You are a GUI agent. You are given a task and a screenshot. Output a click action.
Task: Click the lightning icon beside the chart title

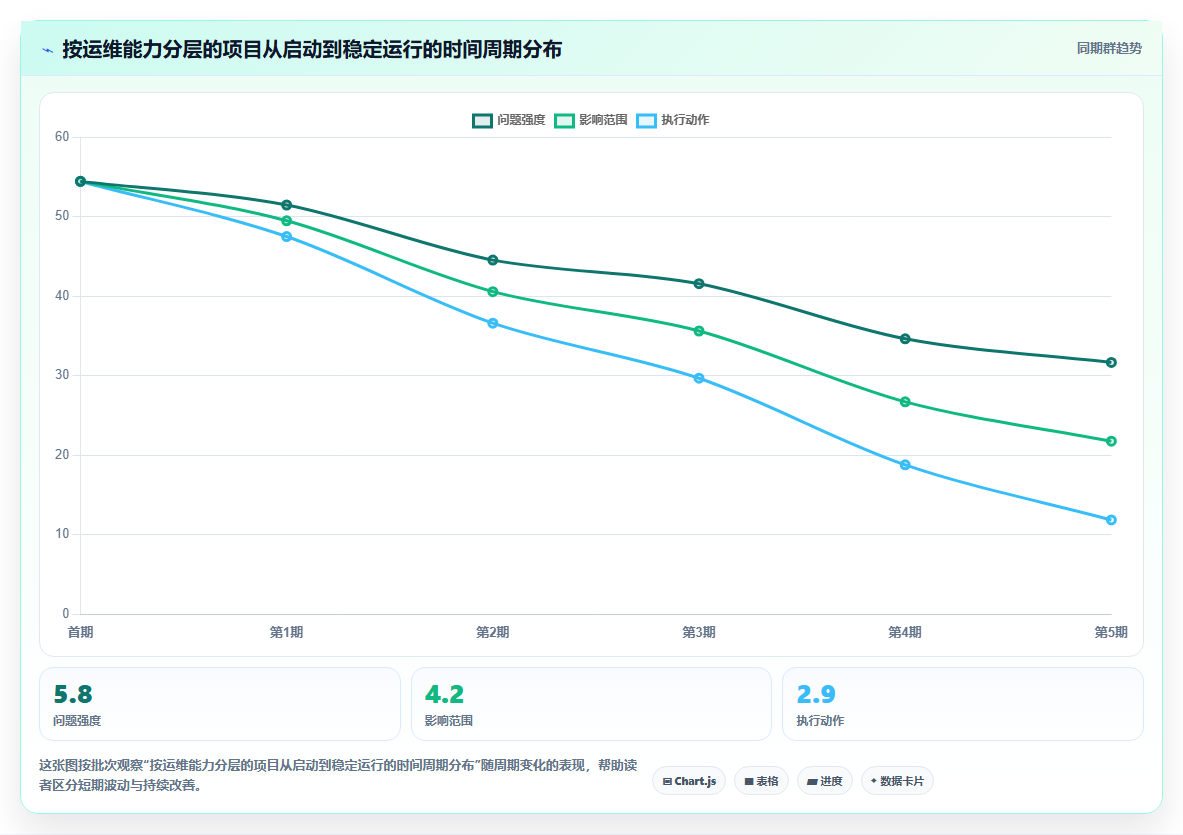[48, 51]
